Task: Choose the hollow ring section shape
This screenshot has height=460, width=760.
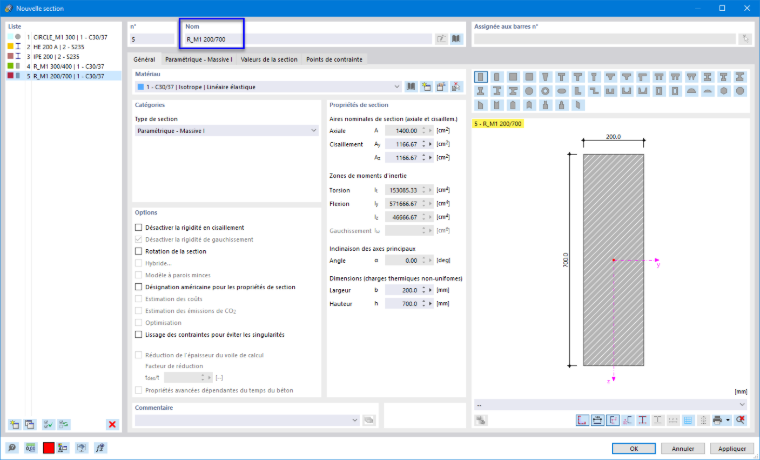Action: point(545,91)
